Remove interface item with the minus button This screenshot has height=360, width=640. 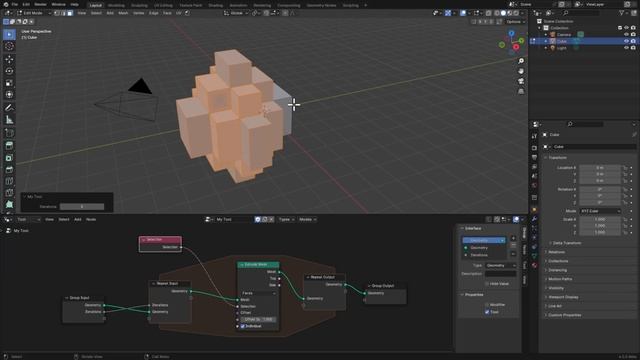click(x=513, y=245)
